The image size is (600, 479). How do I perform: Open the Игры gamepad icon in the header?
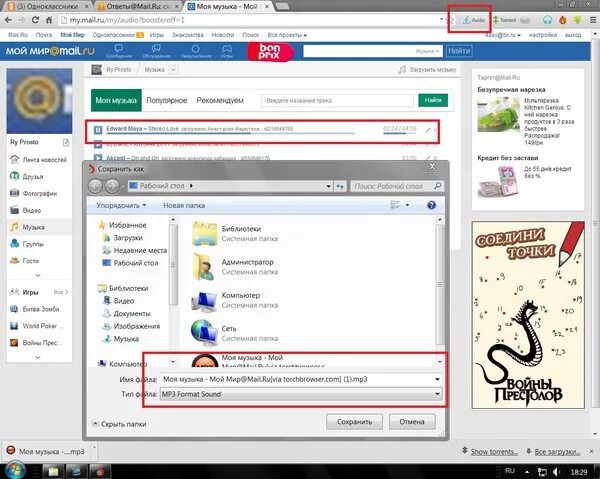tap(227, 51)
